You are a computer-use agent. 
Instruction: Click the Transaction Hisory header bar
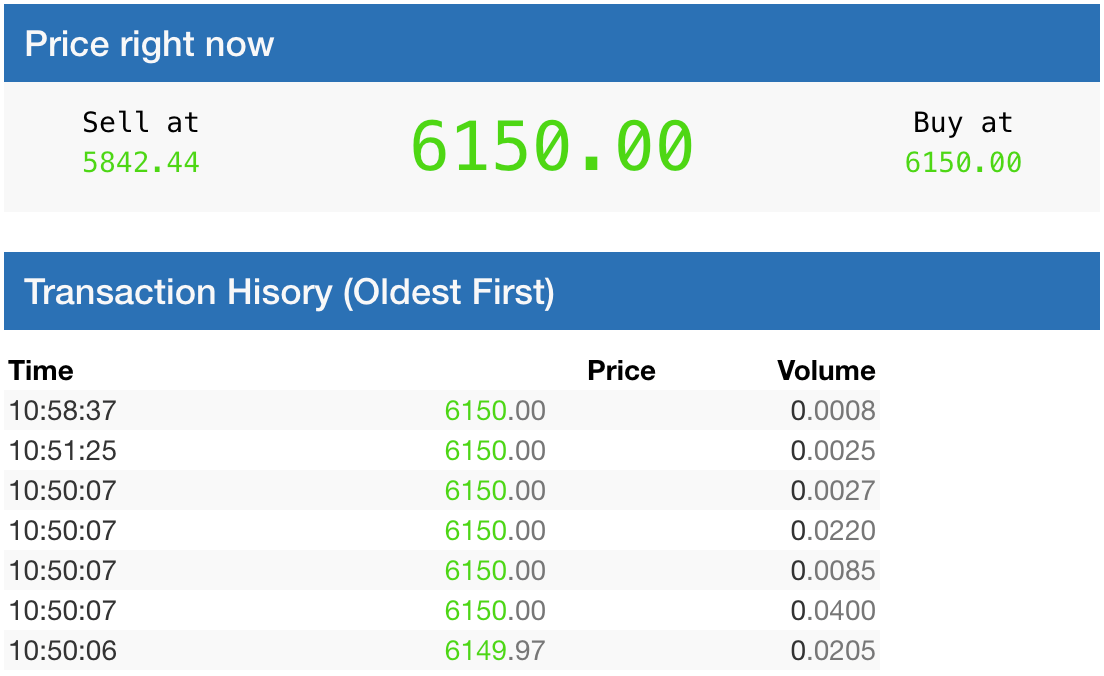[x=551, y=291]
